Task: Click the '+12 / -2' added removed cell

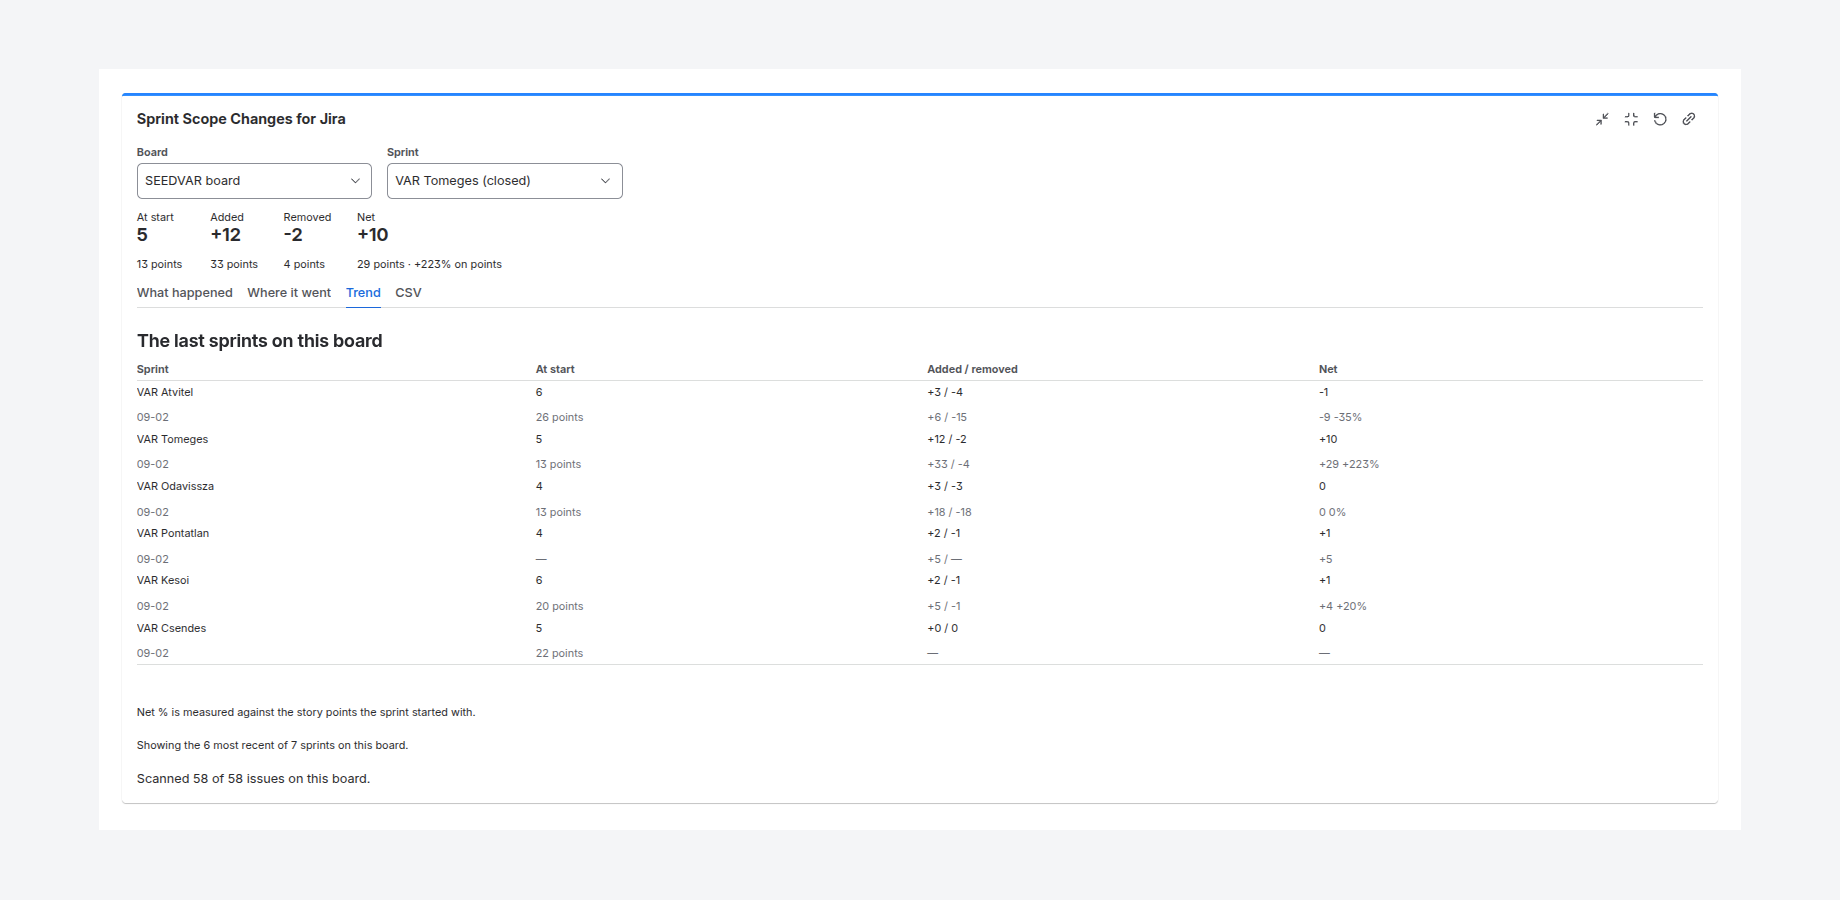Action: click(947, 439)
